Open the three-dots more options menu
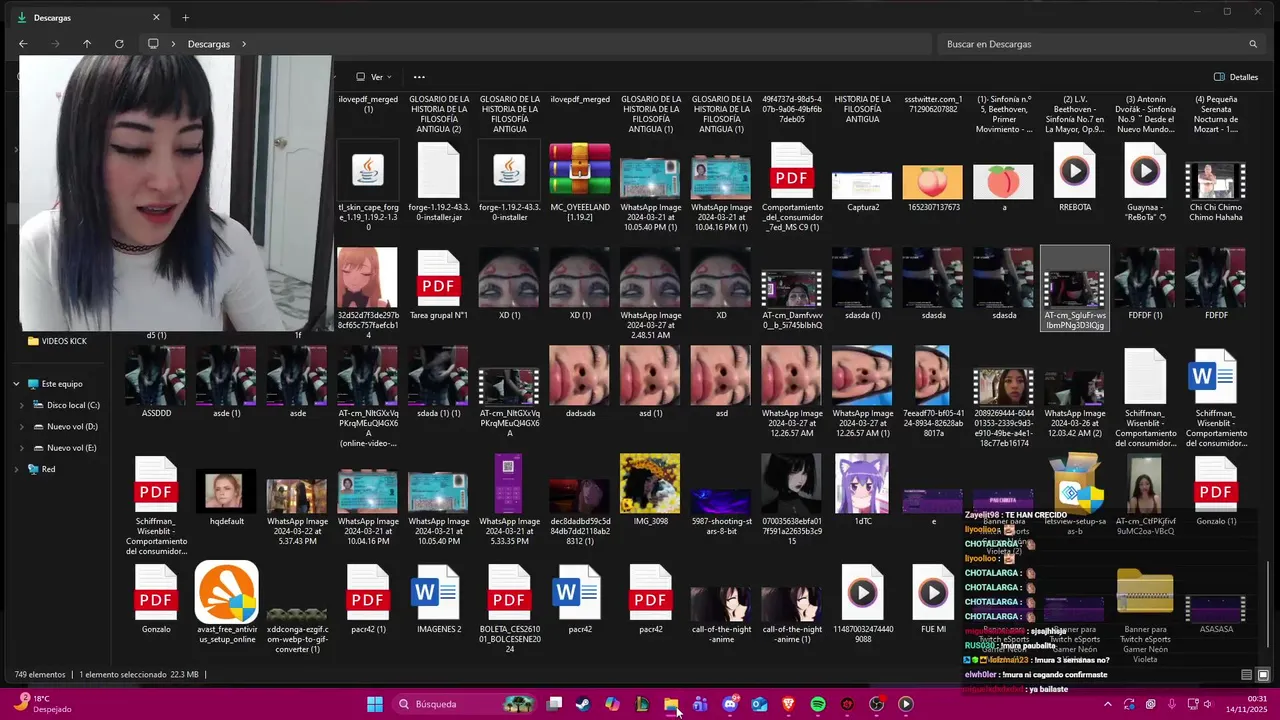This screenshot has height=720, width=1280. point(419,77)
